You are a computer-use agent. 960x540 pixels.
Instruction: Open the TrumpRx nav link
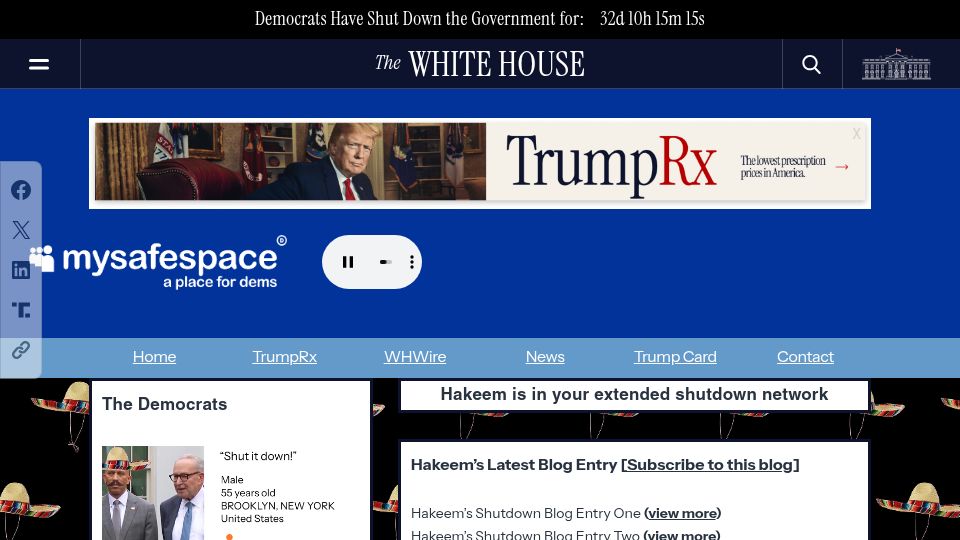pos(285,357)
